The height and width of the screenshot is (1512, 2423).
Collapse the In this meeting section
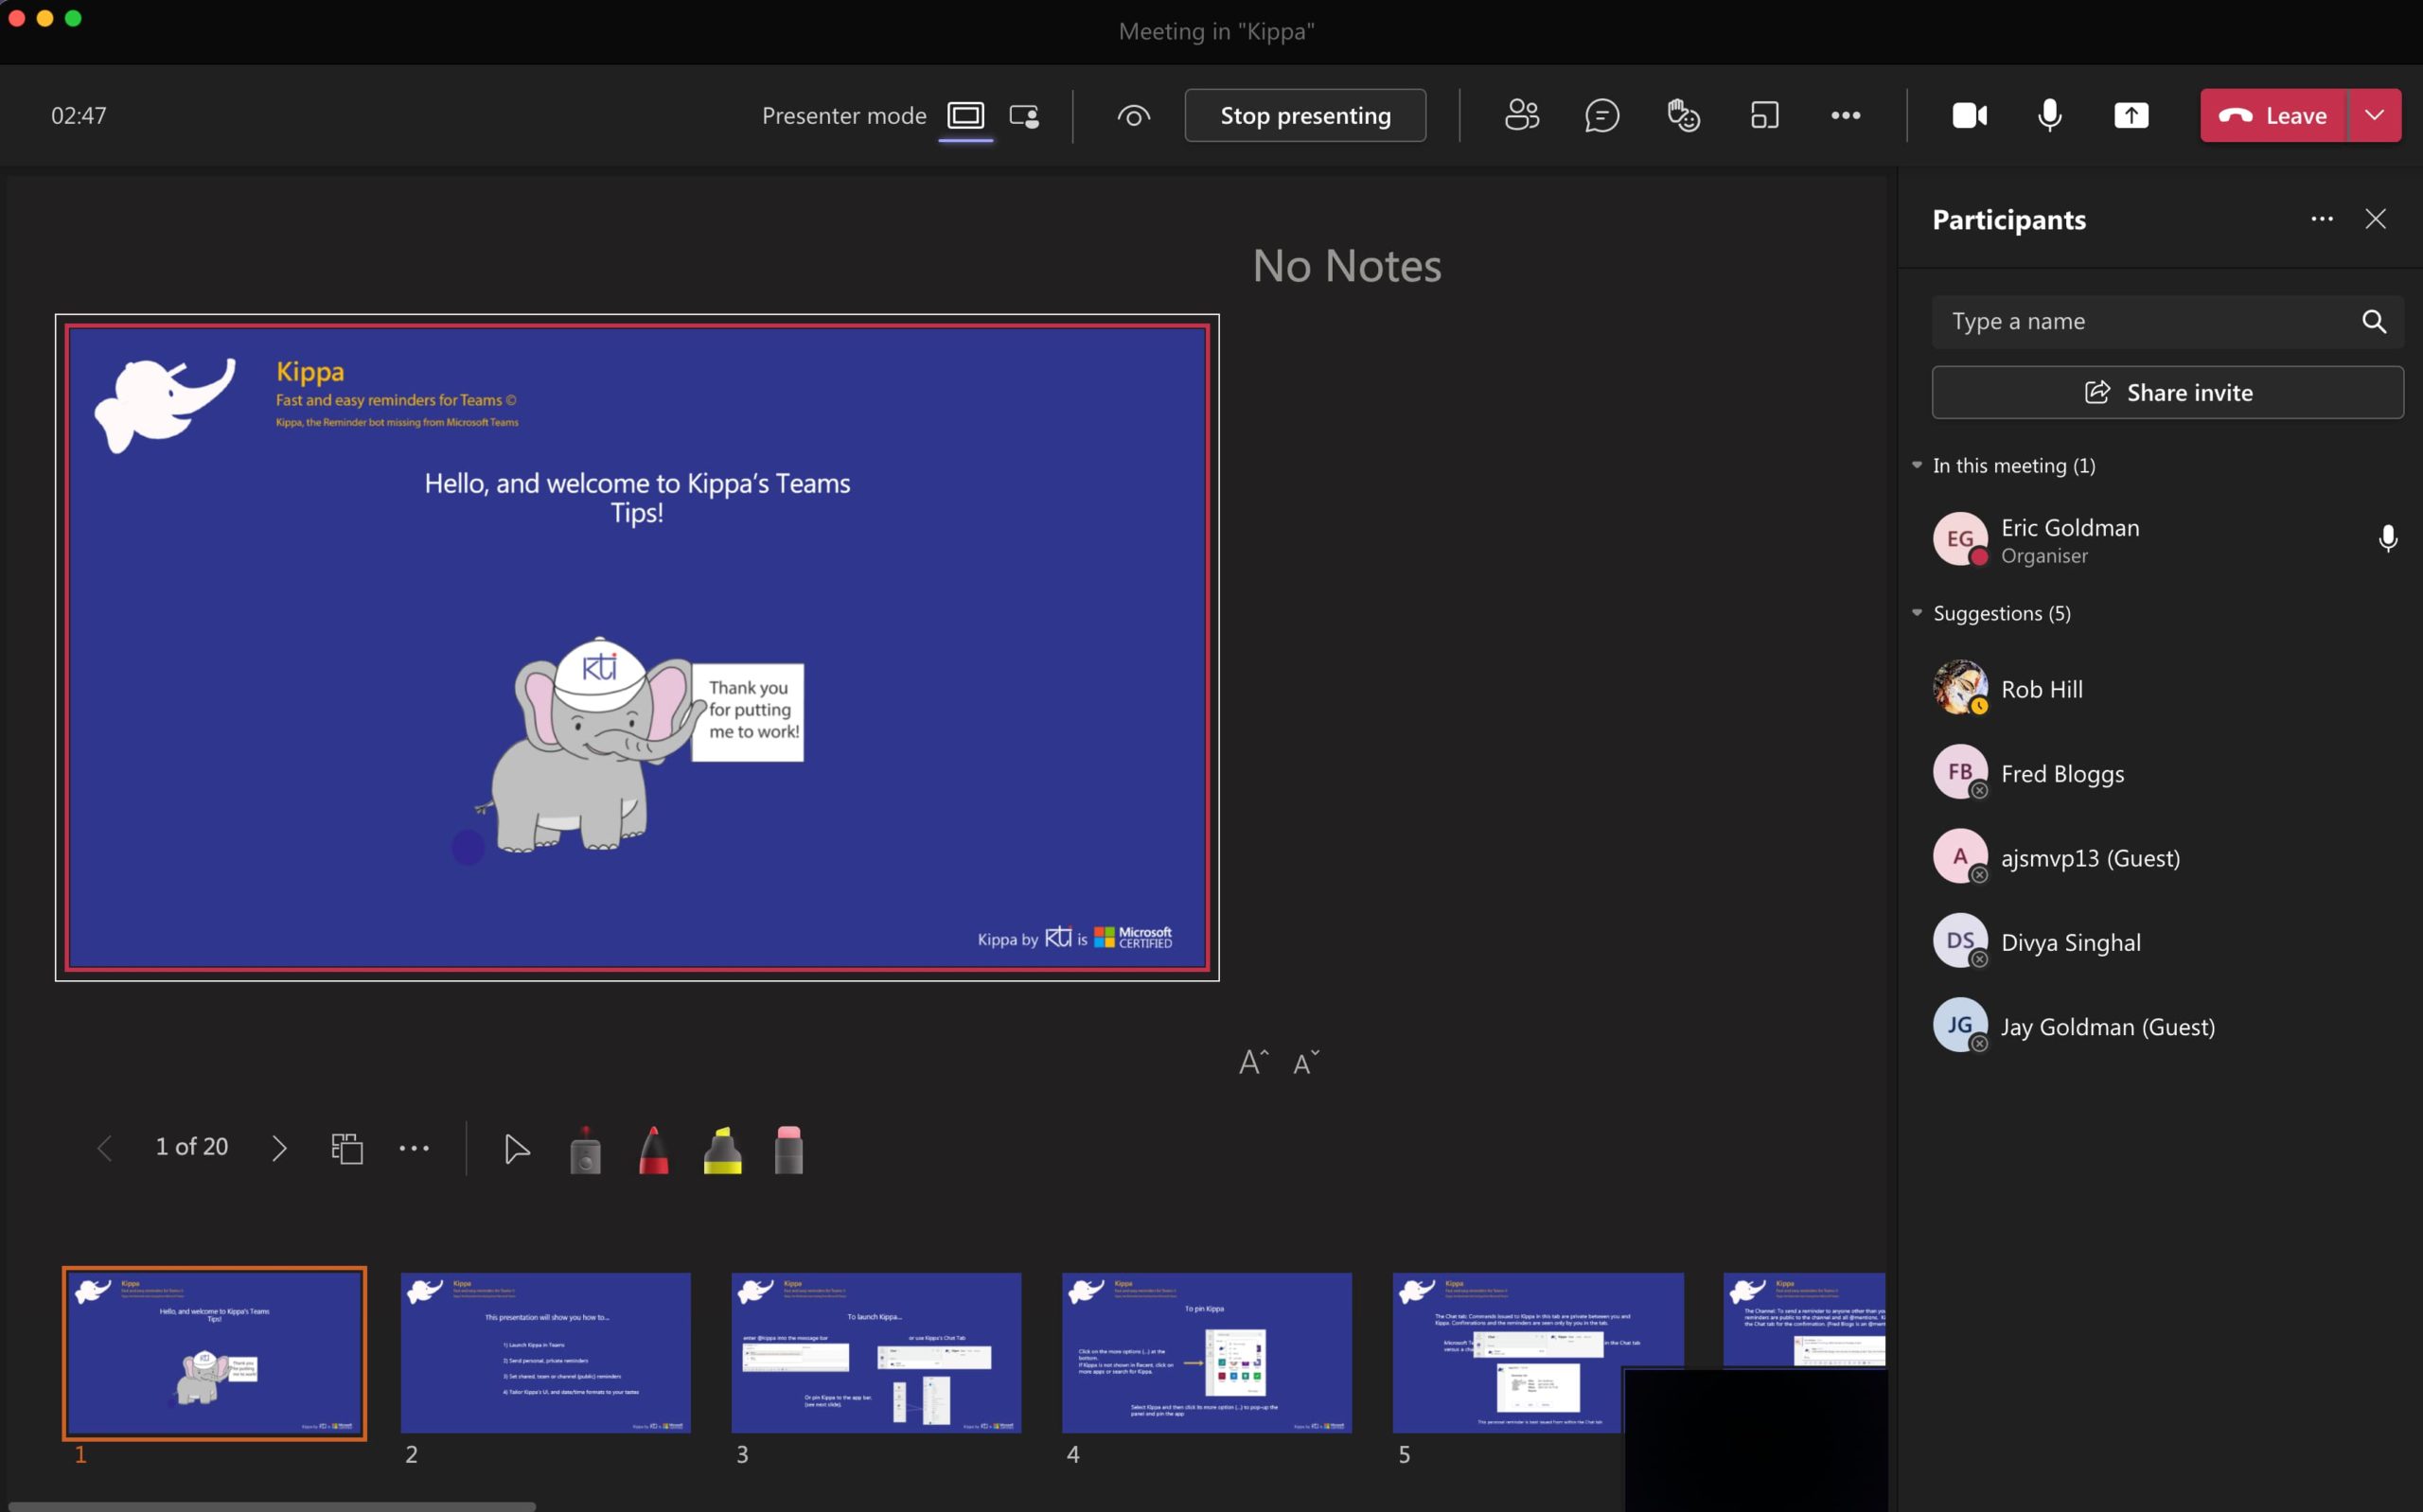[1917, 465]
